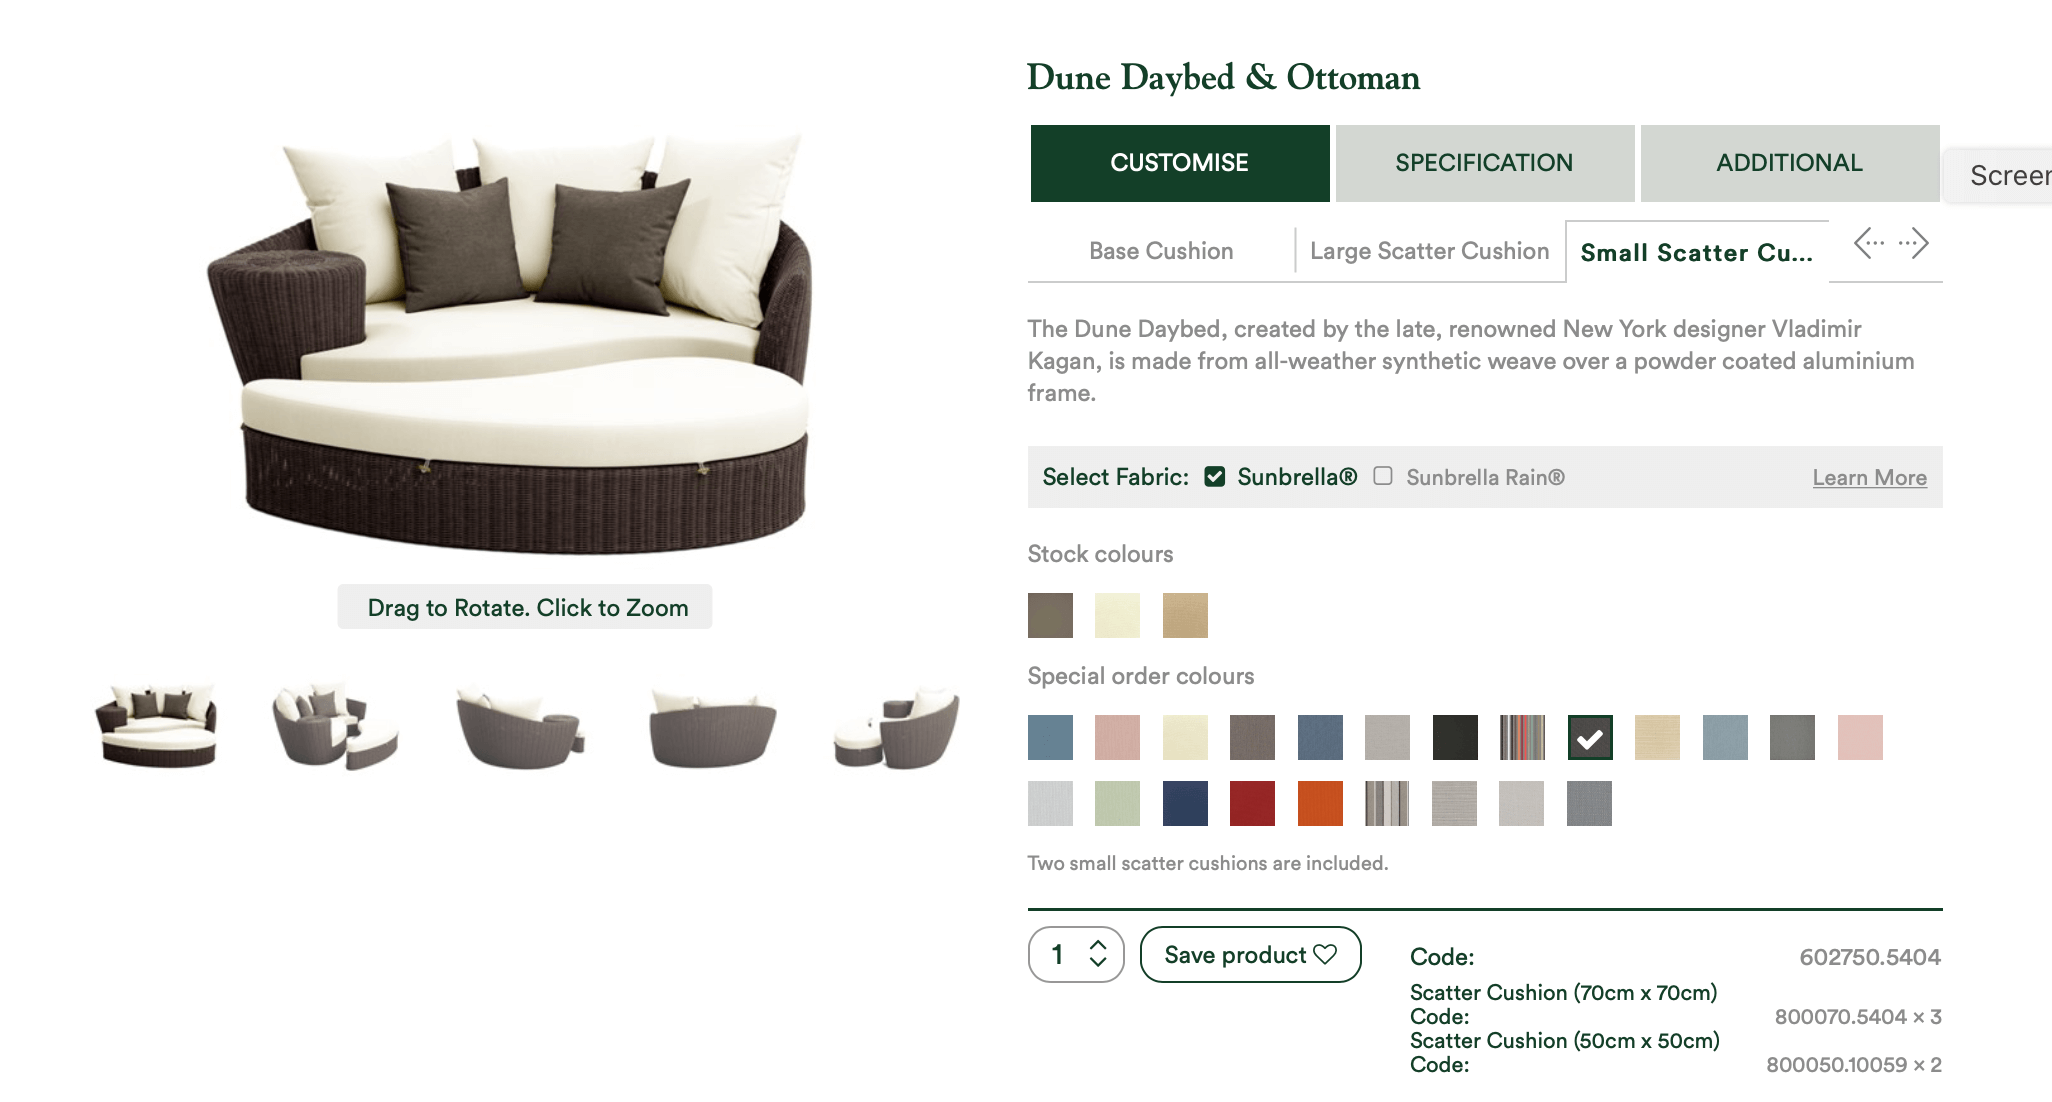Image resolution: width=2052 pixels, height=1102 pixels.
Task: Increase quantity with the up chevron
Action: 1098,944
